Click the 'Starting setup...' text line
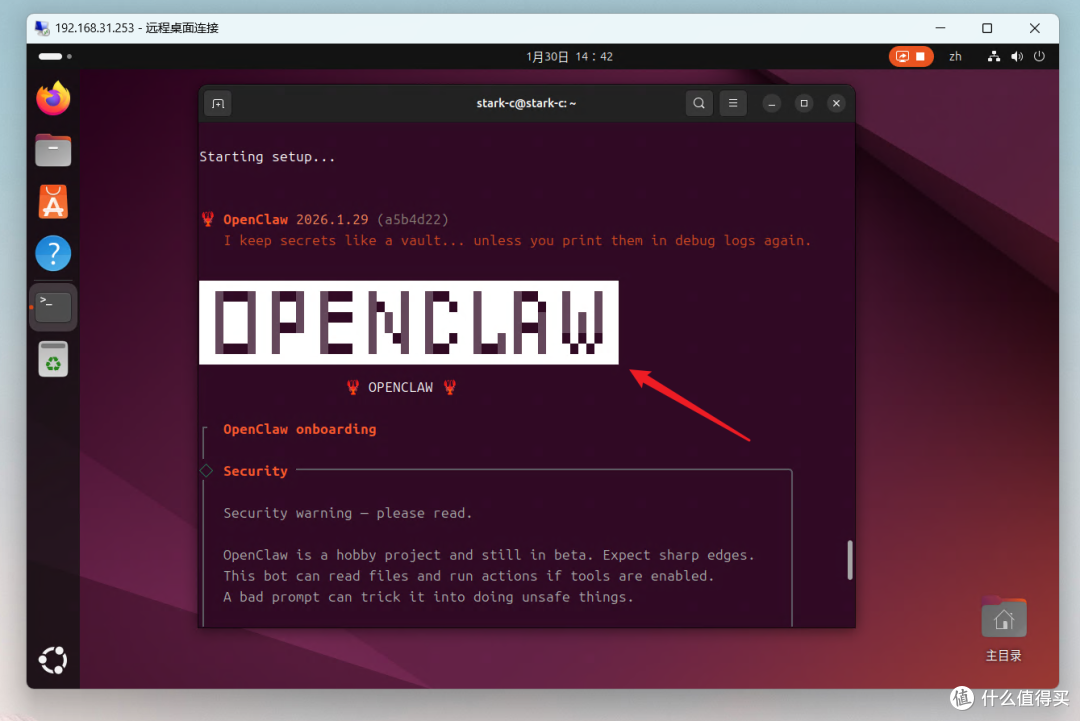This screenshot has height=721, width=1080. 267,157
